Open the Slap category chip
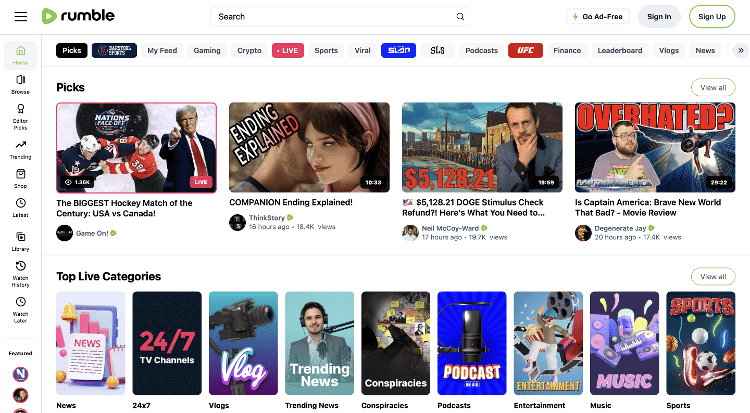750x413 pixels. pyautogui.click(x=398, y=50)
